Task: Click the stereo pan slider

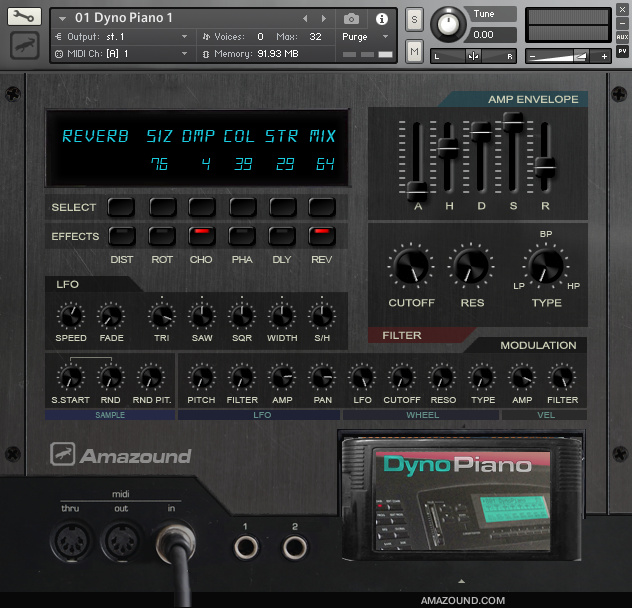Action: click(473, 56)
